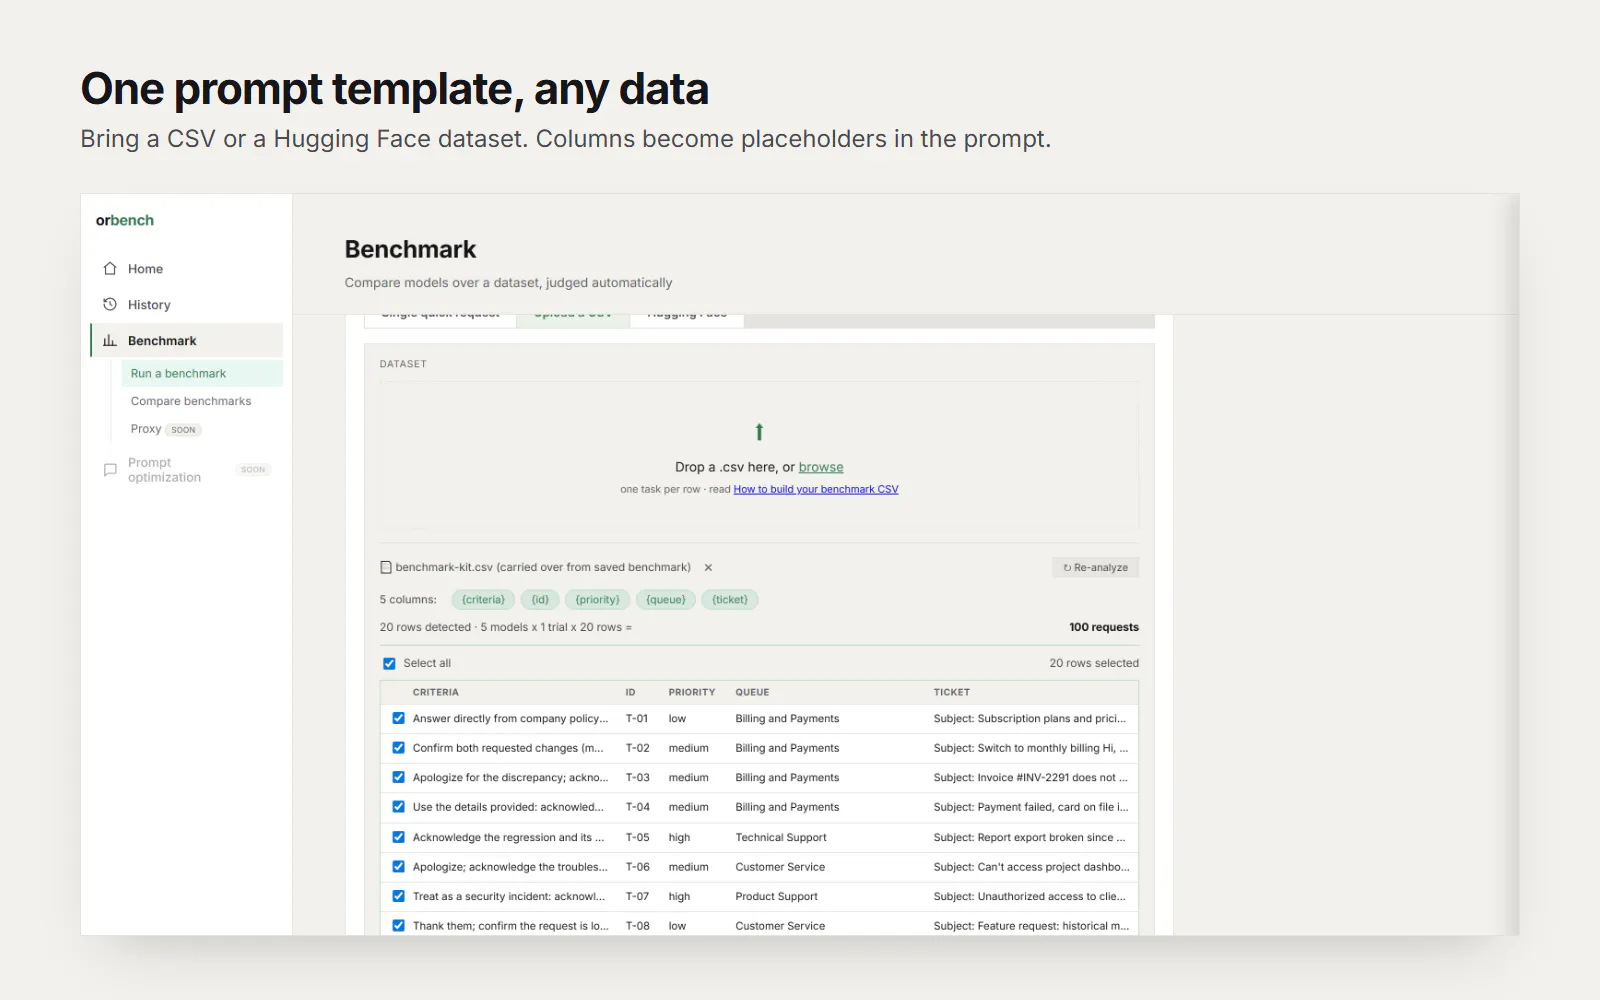The width and height of the screenshot is (1600, 1000).
Task: Click the TICKET column header
Action: coord(952,692)
